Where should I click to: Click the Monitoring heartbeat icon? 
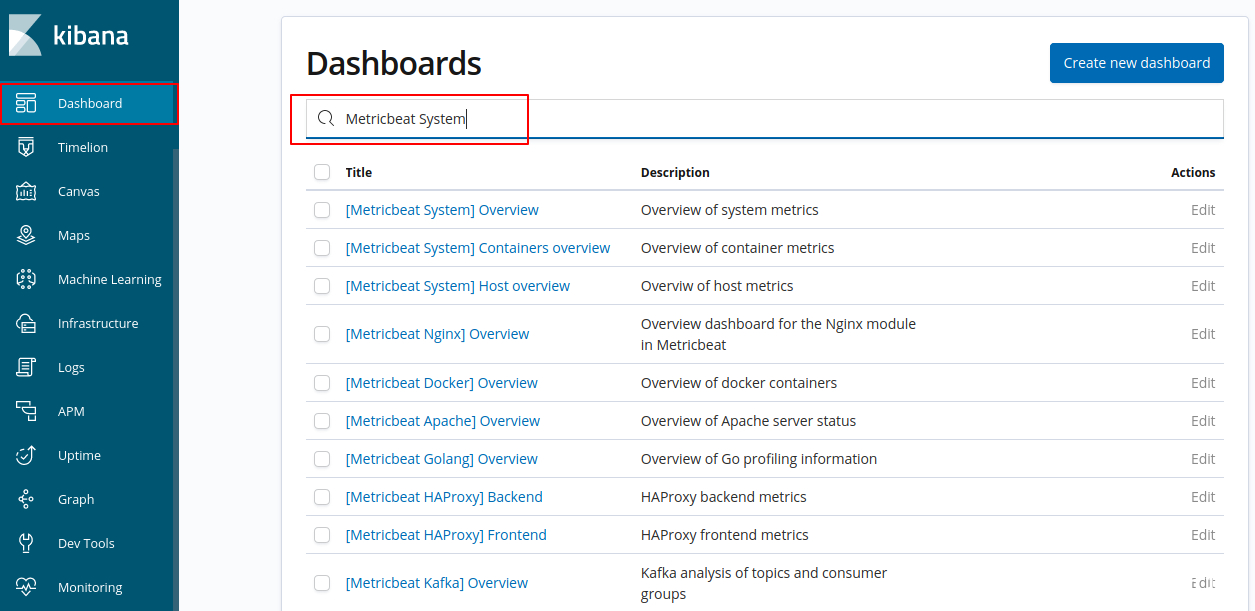point(26,587)
